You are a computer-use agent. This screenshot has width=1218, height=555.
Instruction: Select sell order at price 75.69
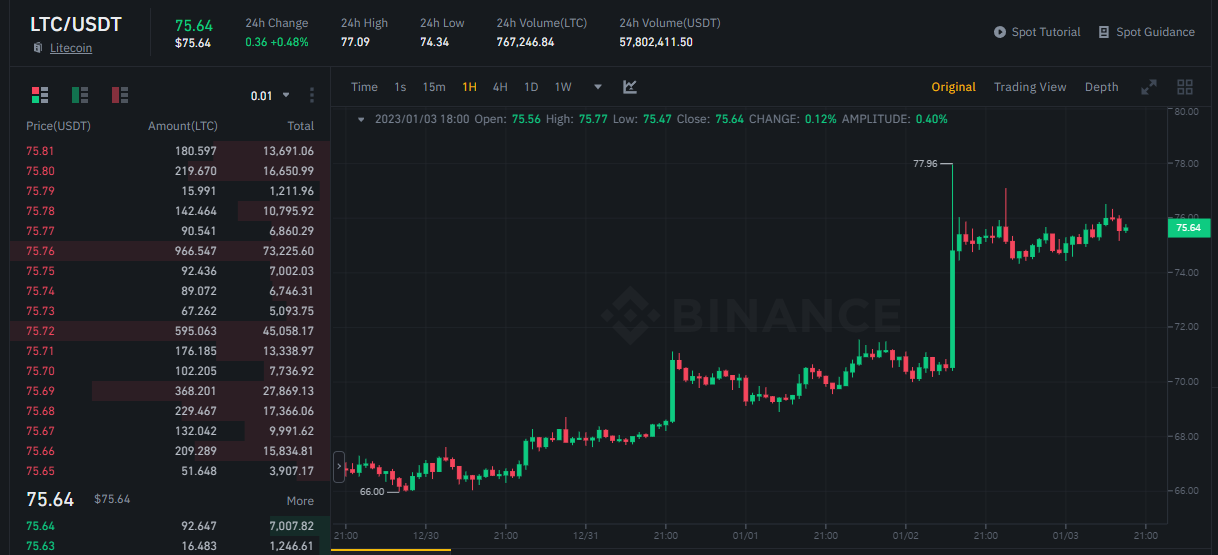click(170, 391)
